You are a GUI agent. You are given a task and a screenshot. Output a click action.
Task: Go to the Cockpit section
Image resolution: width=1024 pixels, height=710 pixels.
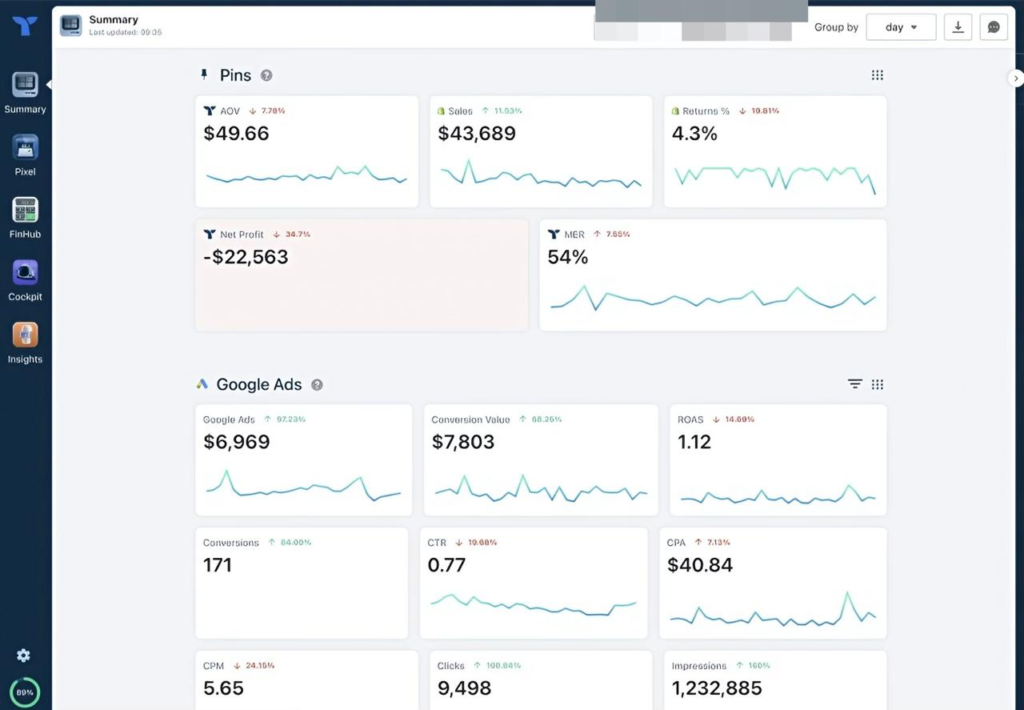[25, 272]
